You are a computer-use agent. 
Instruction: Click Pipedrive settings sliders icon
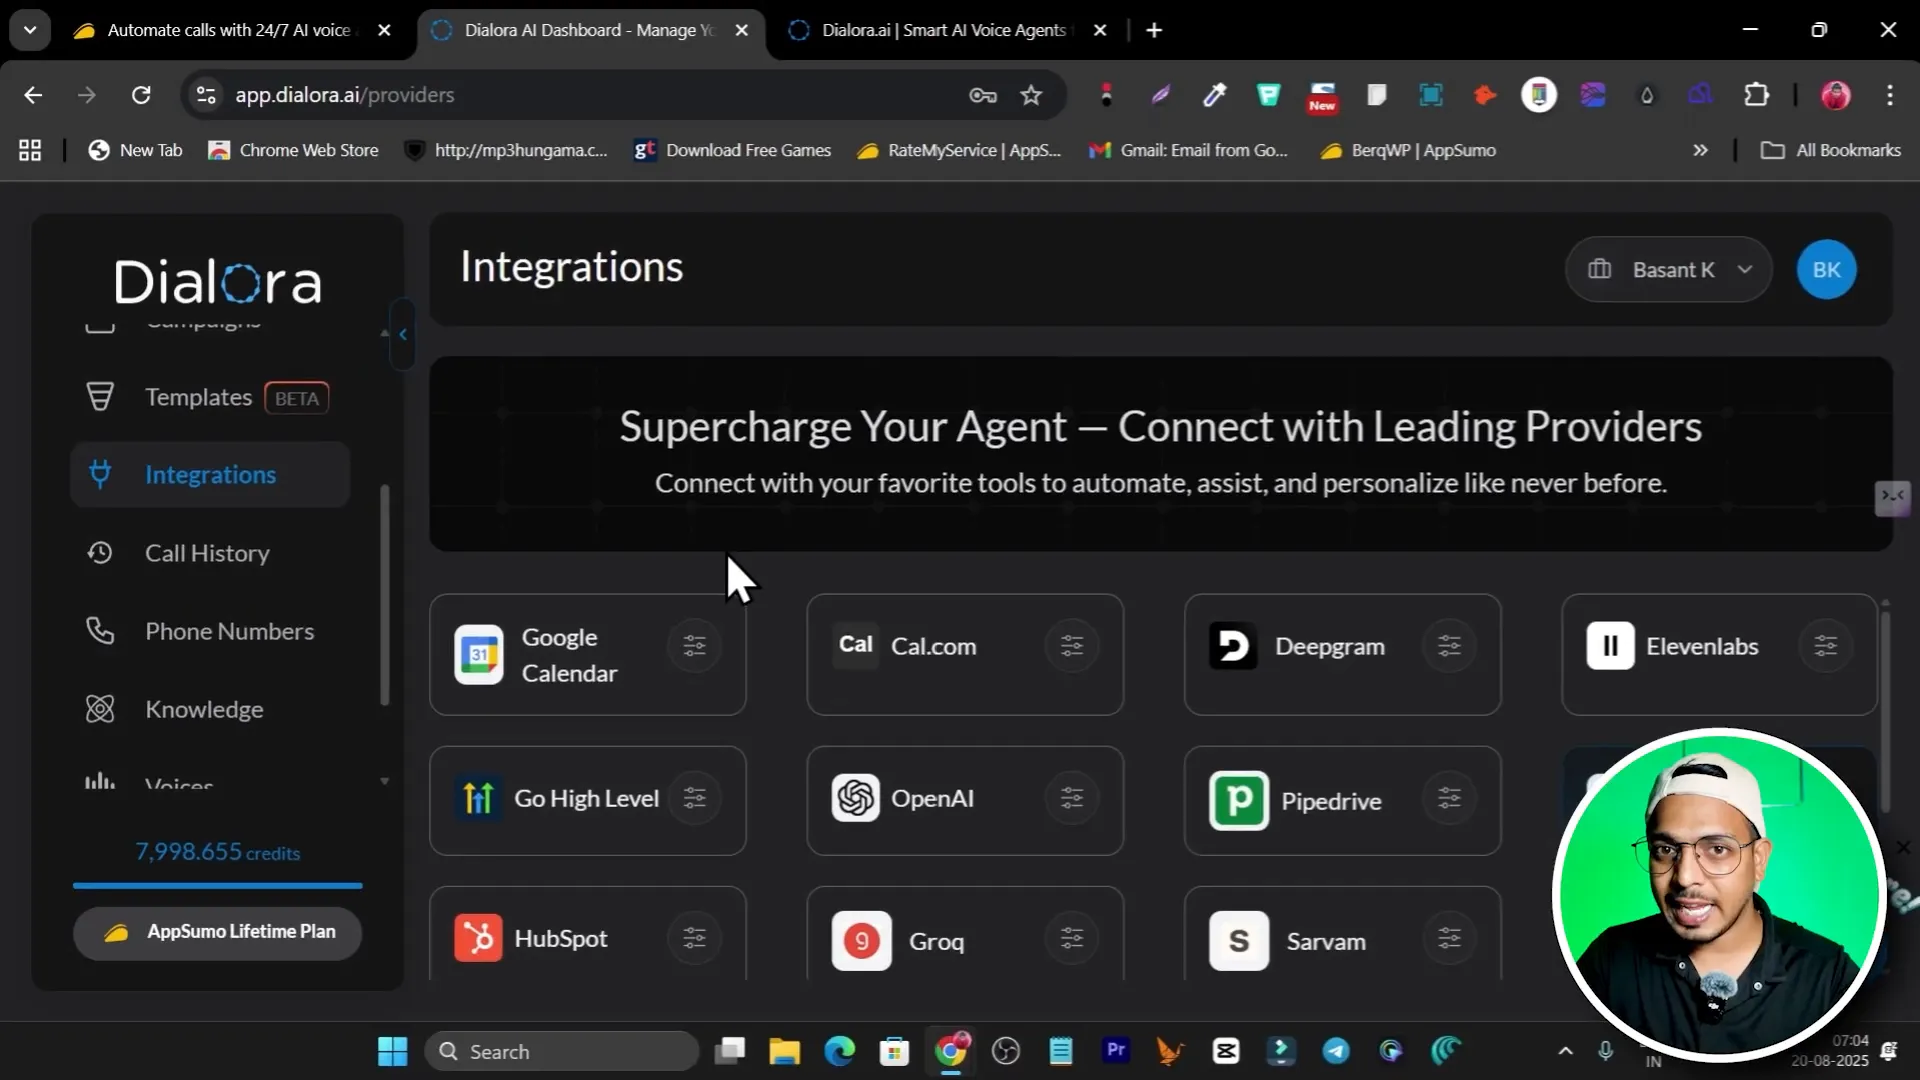click(x=1449, y=798)
